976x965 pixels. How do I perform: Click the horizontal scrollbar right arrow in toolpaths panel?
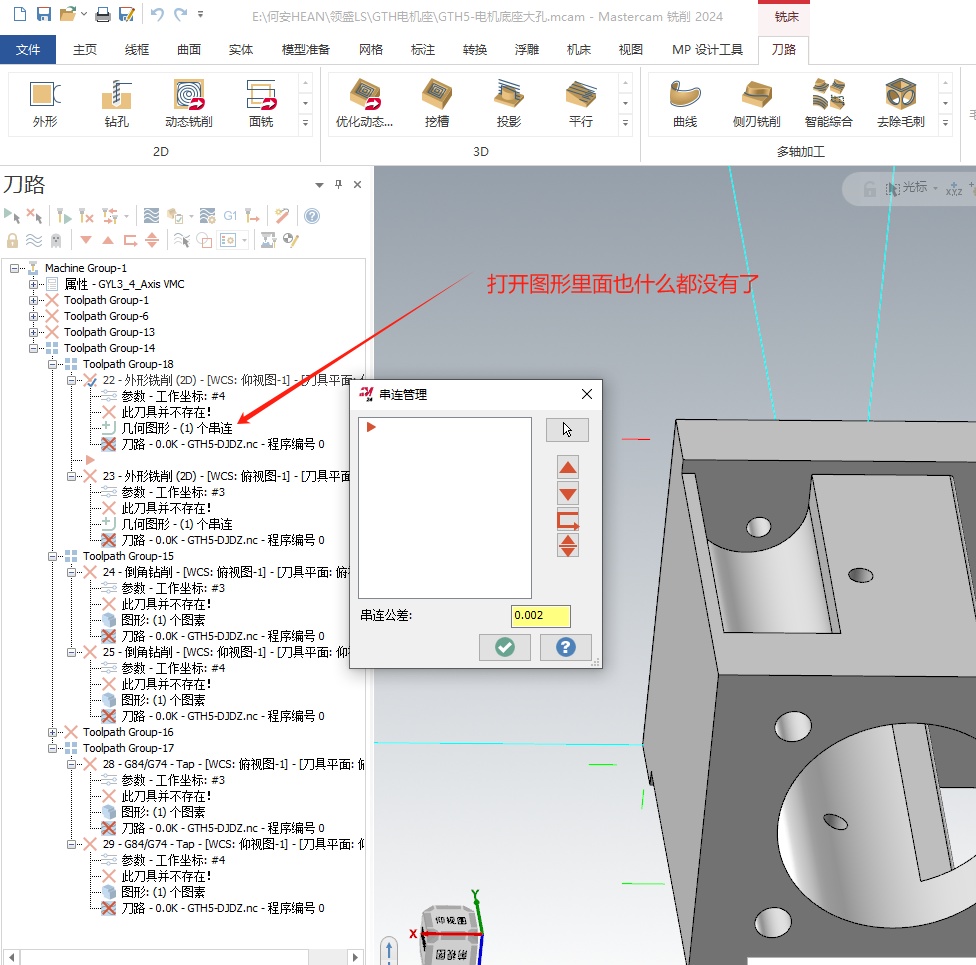pos(355,958)
